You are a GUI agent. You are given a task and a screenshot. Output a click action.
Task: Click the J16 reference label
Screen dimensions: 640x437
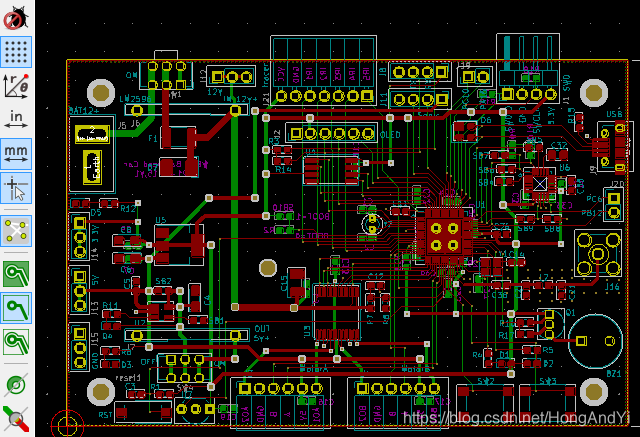pyautogui.click(x=612, y=287)
